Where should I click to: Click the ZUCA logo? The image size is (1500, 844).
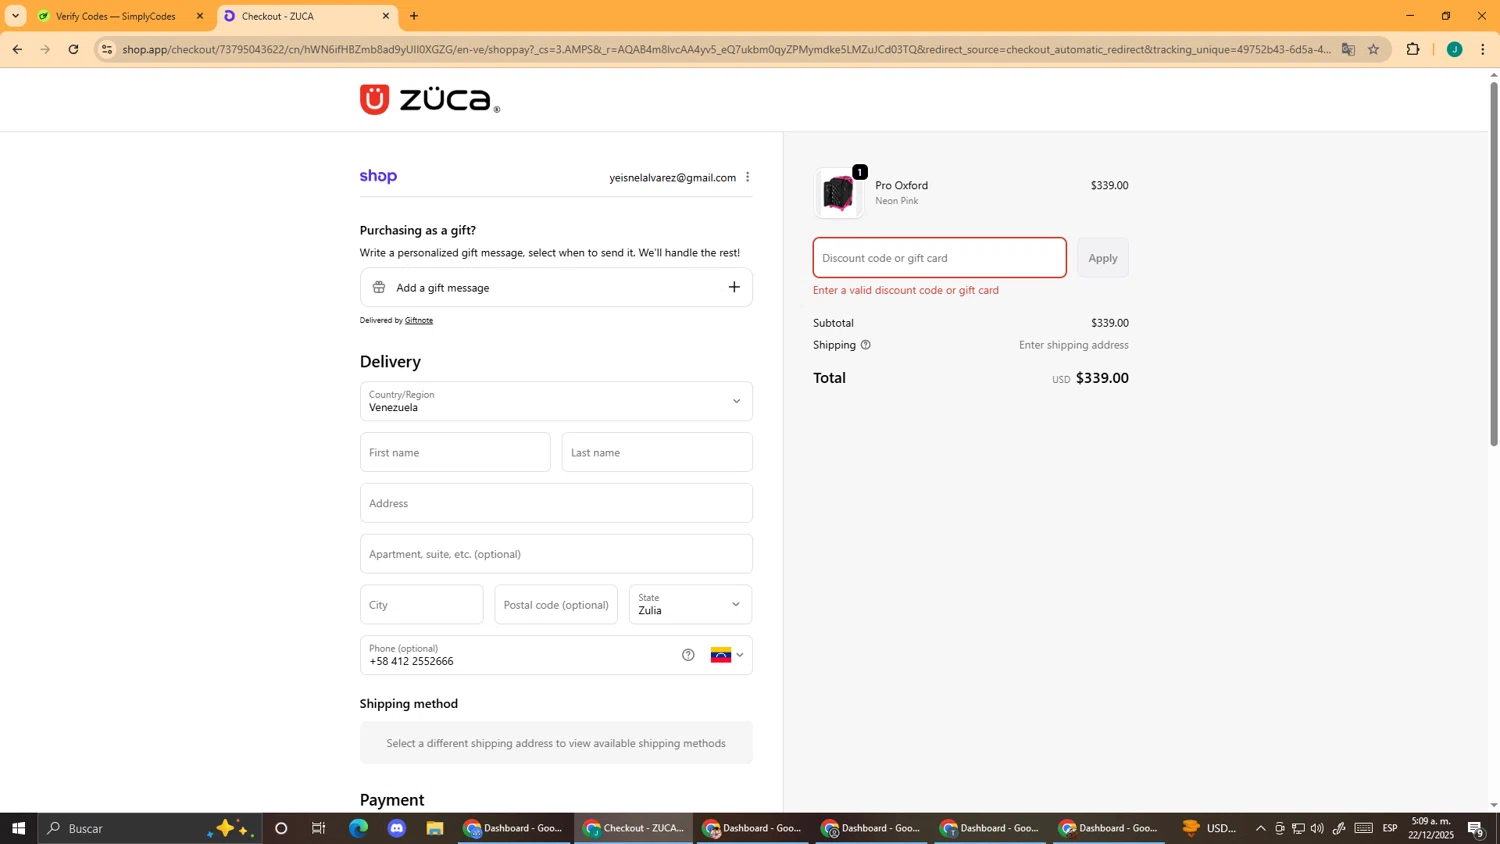pos(430,99)
